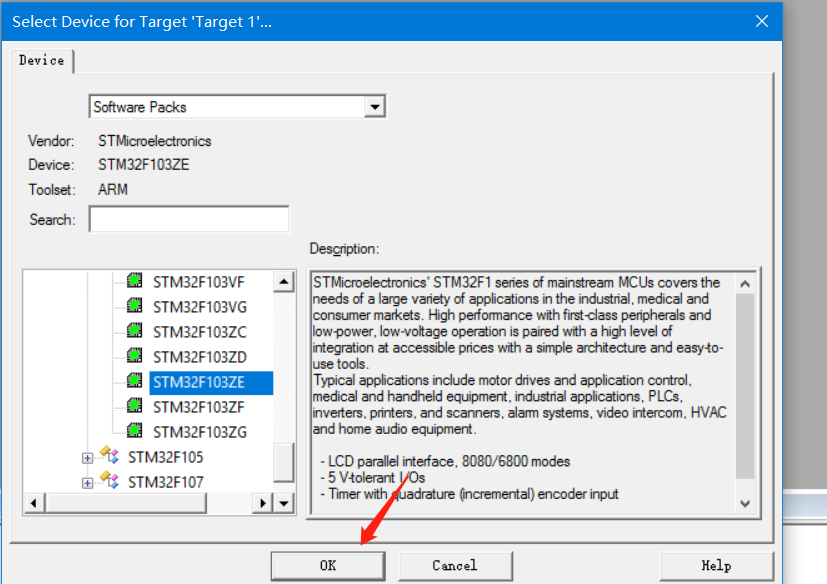This screenshot has height=584, width=827.
Task: Click the ARM toolset text
Action: point(112,189)
